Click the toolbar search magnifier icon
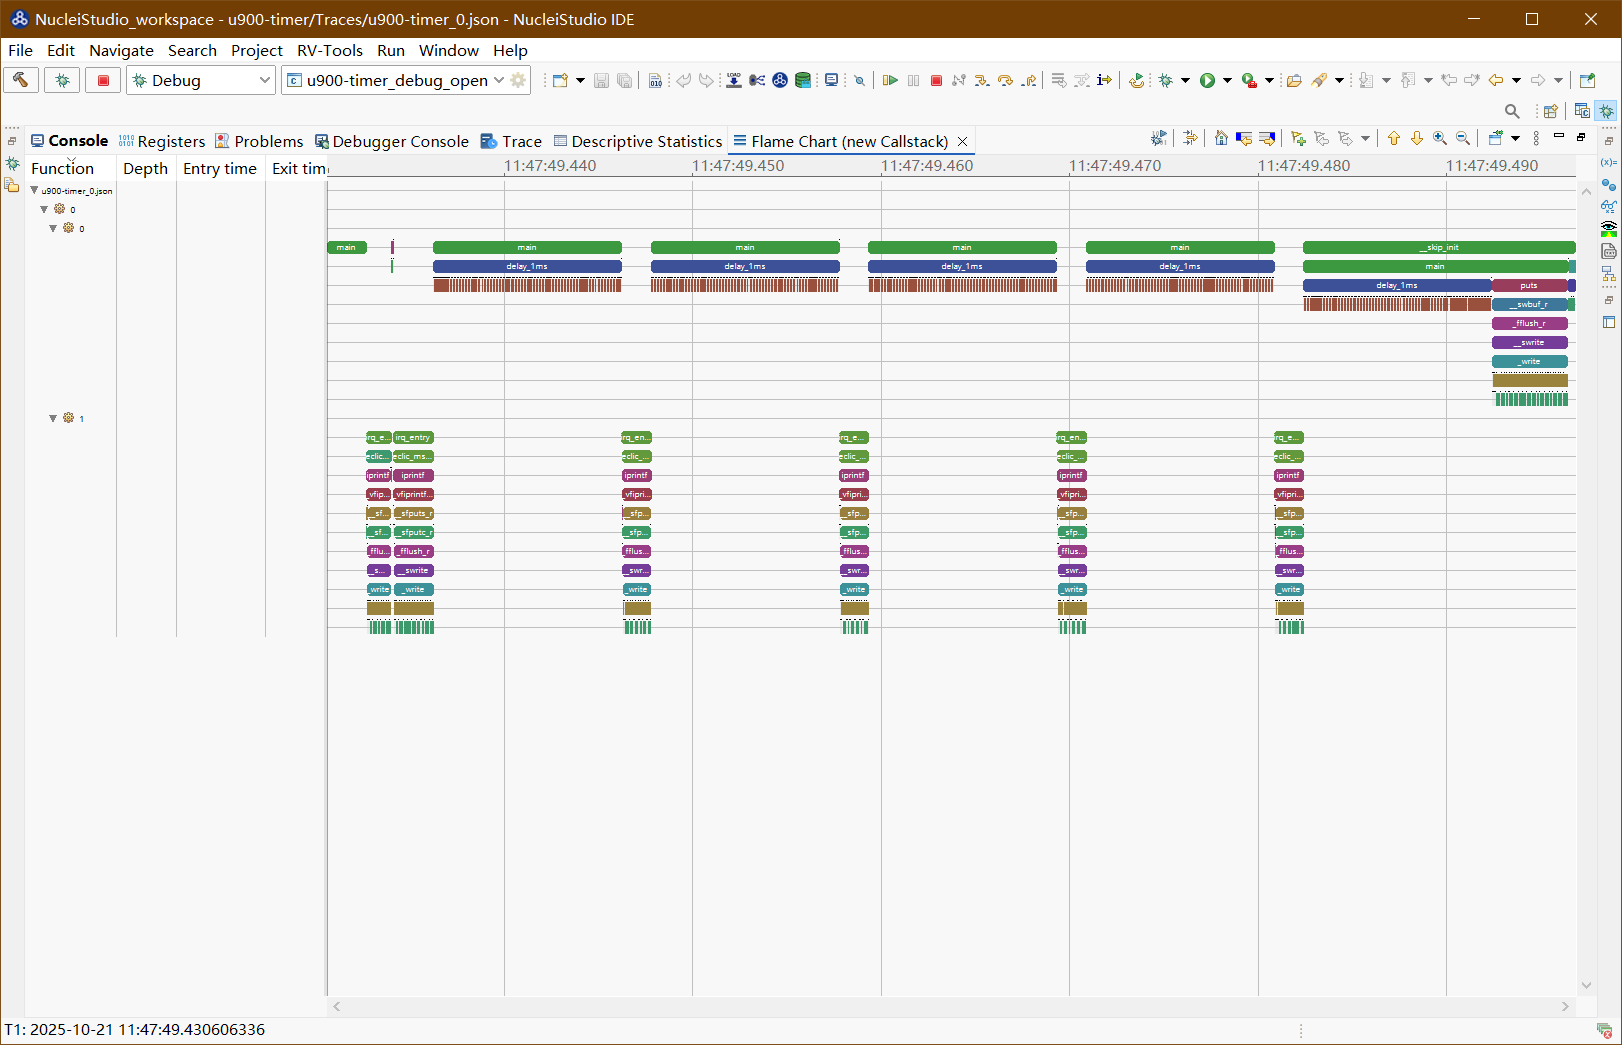 (x=1512, y=111)
